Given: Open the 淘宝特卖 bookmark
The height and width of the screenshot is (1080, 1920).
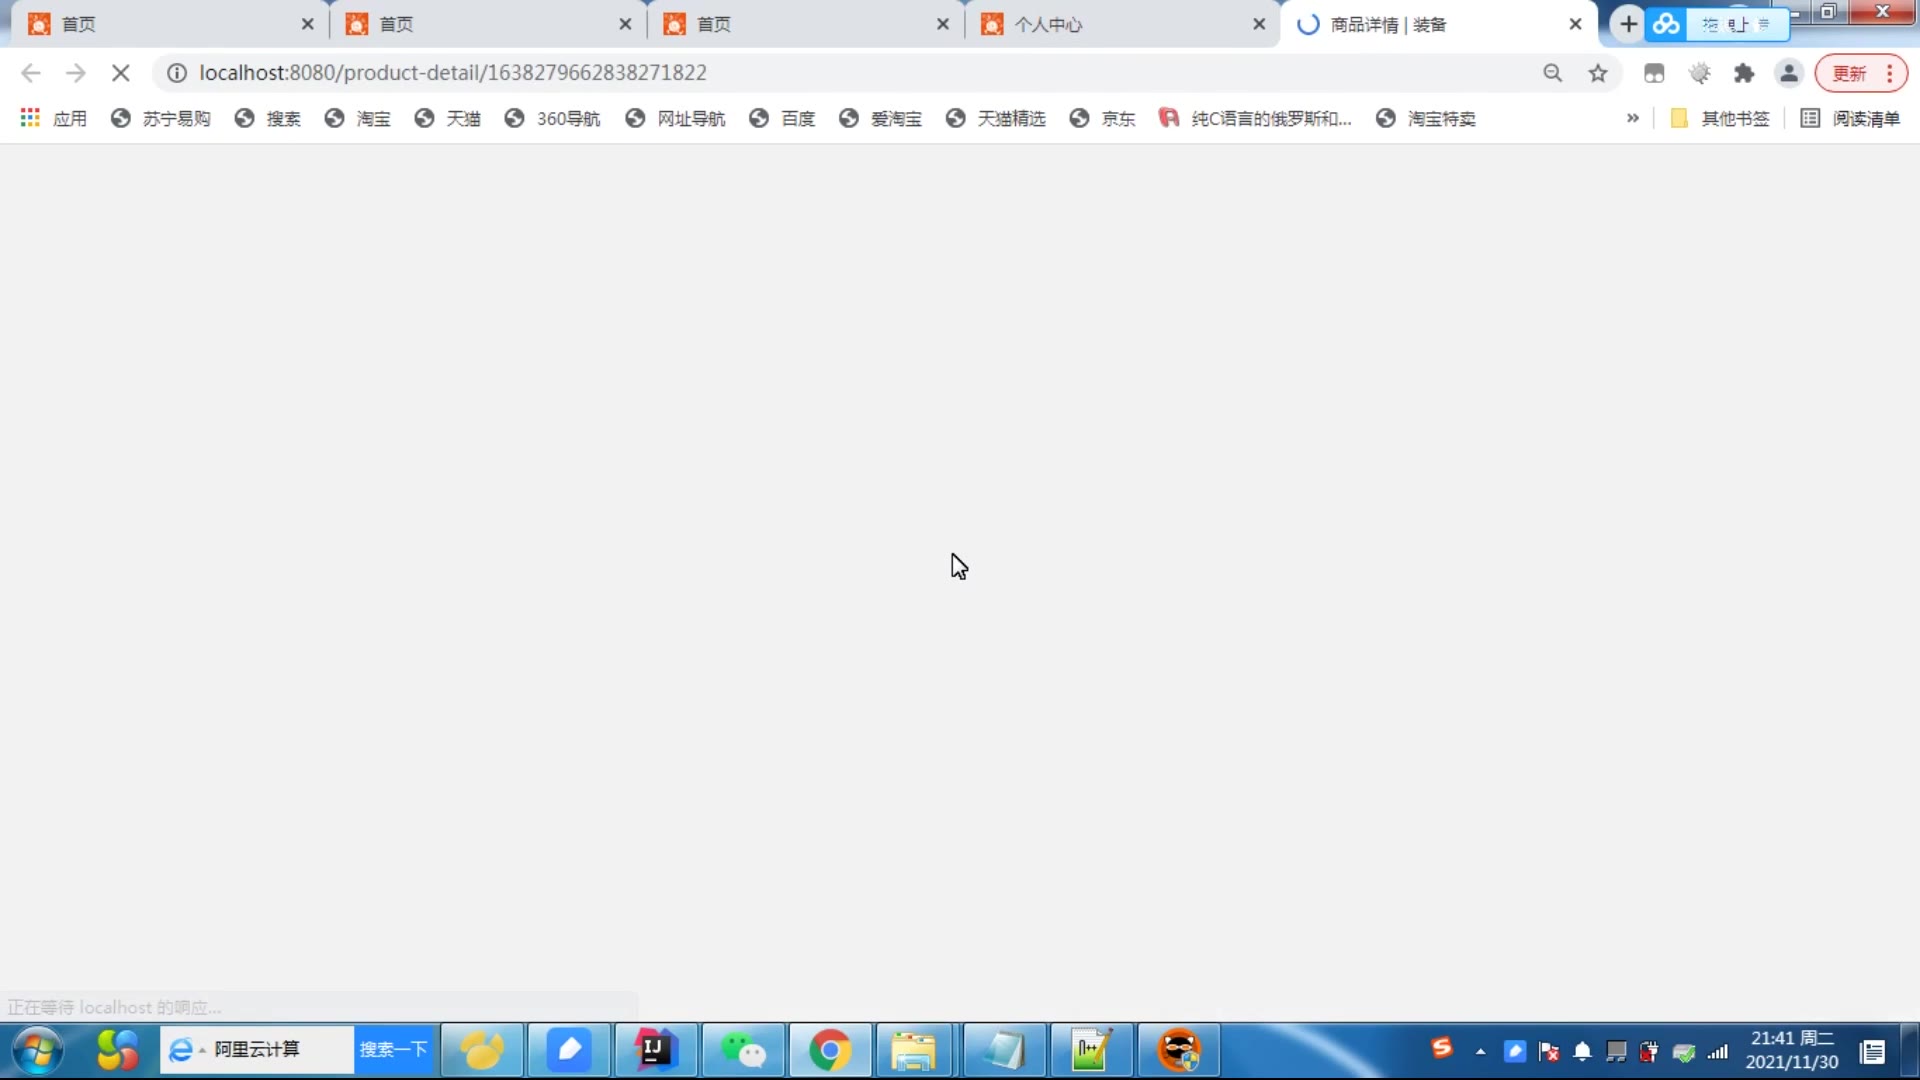Looking at the screenshot, I should [x=1427, y=118].
